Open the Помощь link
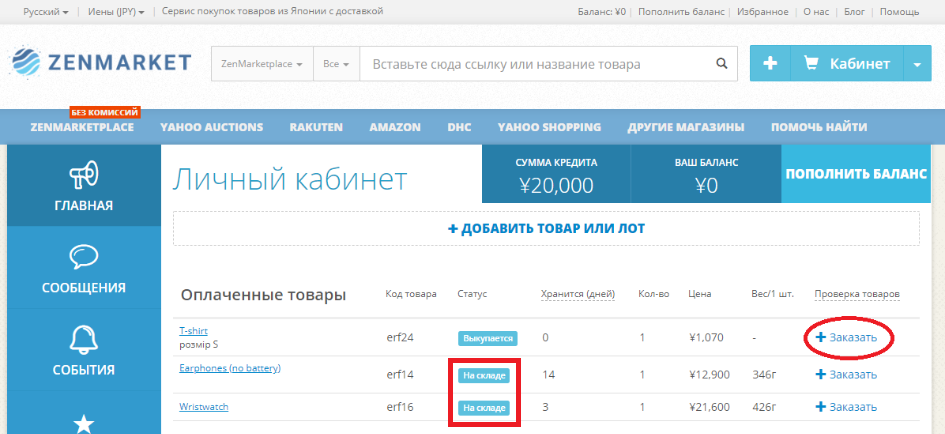 coord(899,11)
